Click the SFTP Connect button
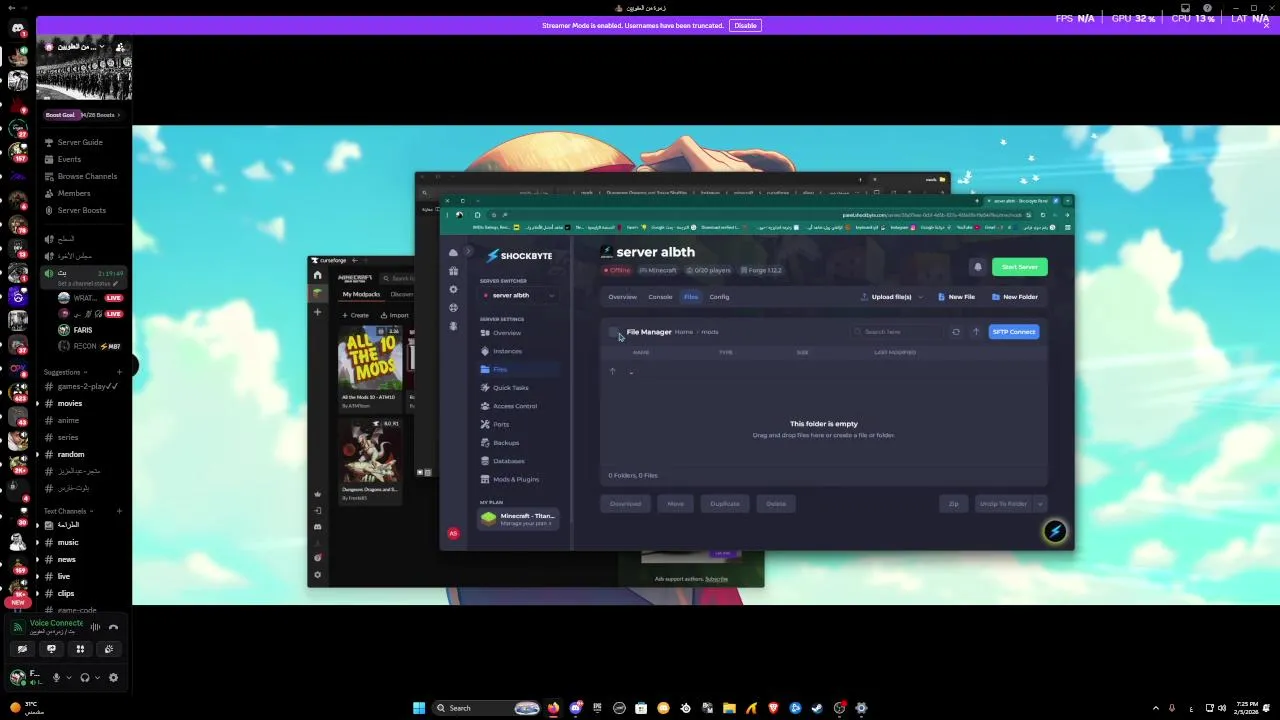This screenshot has width=1280, height=720. tap(1013, 332)
